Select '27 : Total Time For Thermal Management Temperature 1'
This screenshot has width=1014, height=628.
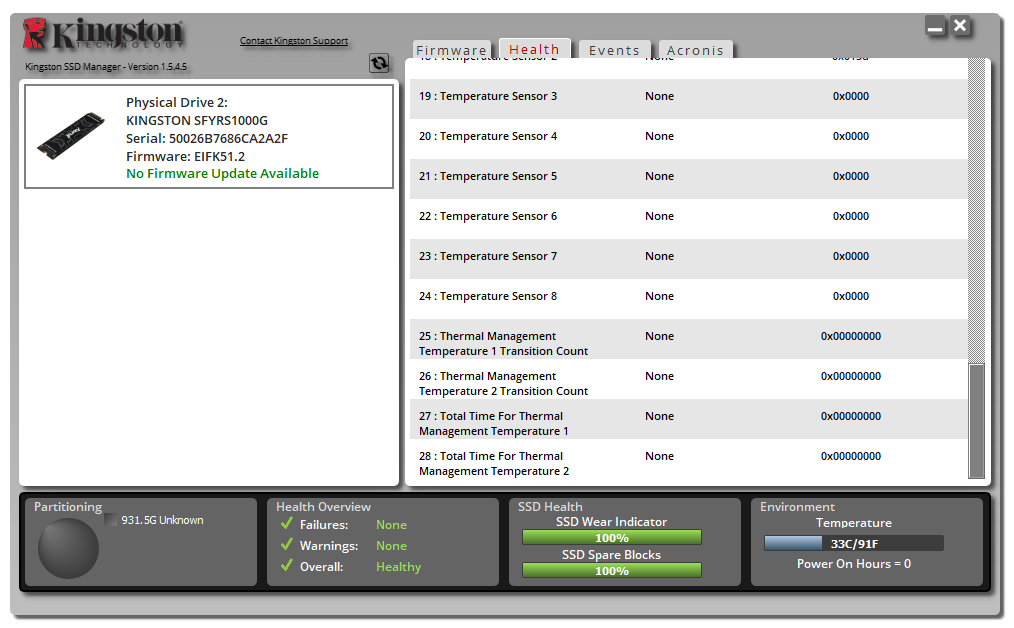689,420
